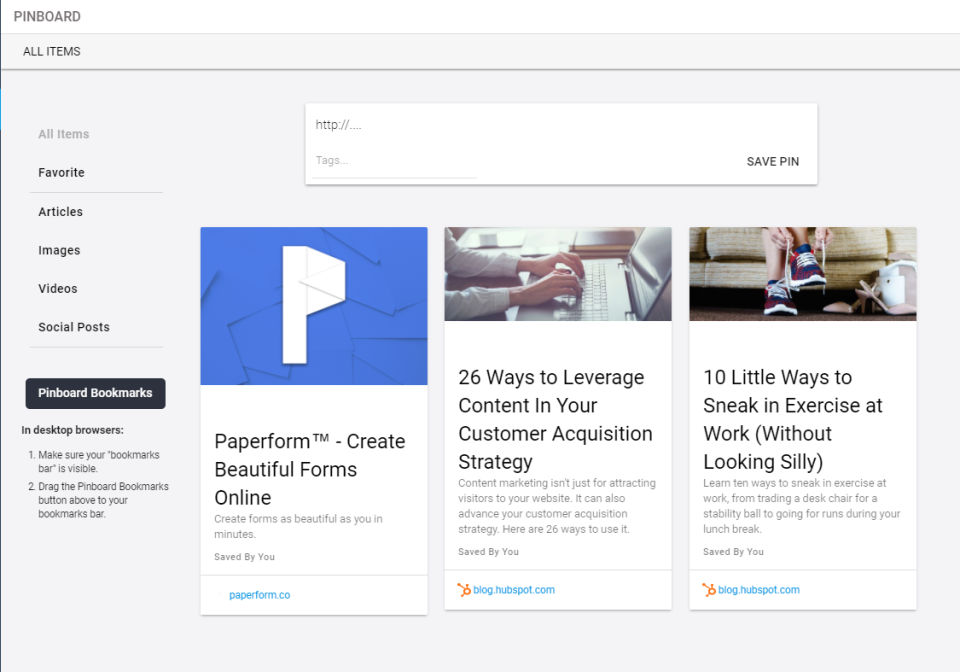Open the Paperform Create Beautiful Forms title
Screen dimensions: 960x672
(310, 469)
